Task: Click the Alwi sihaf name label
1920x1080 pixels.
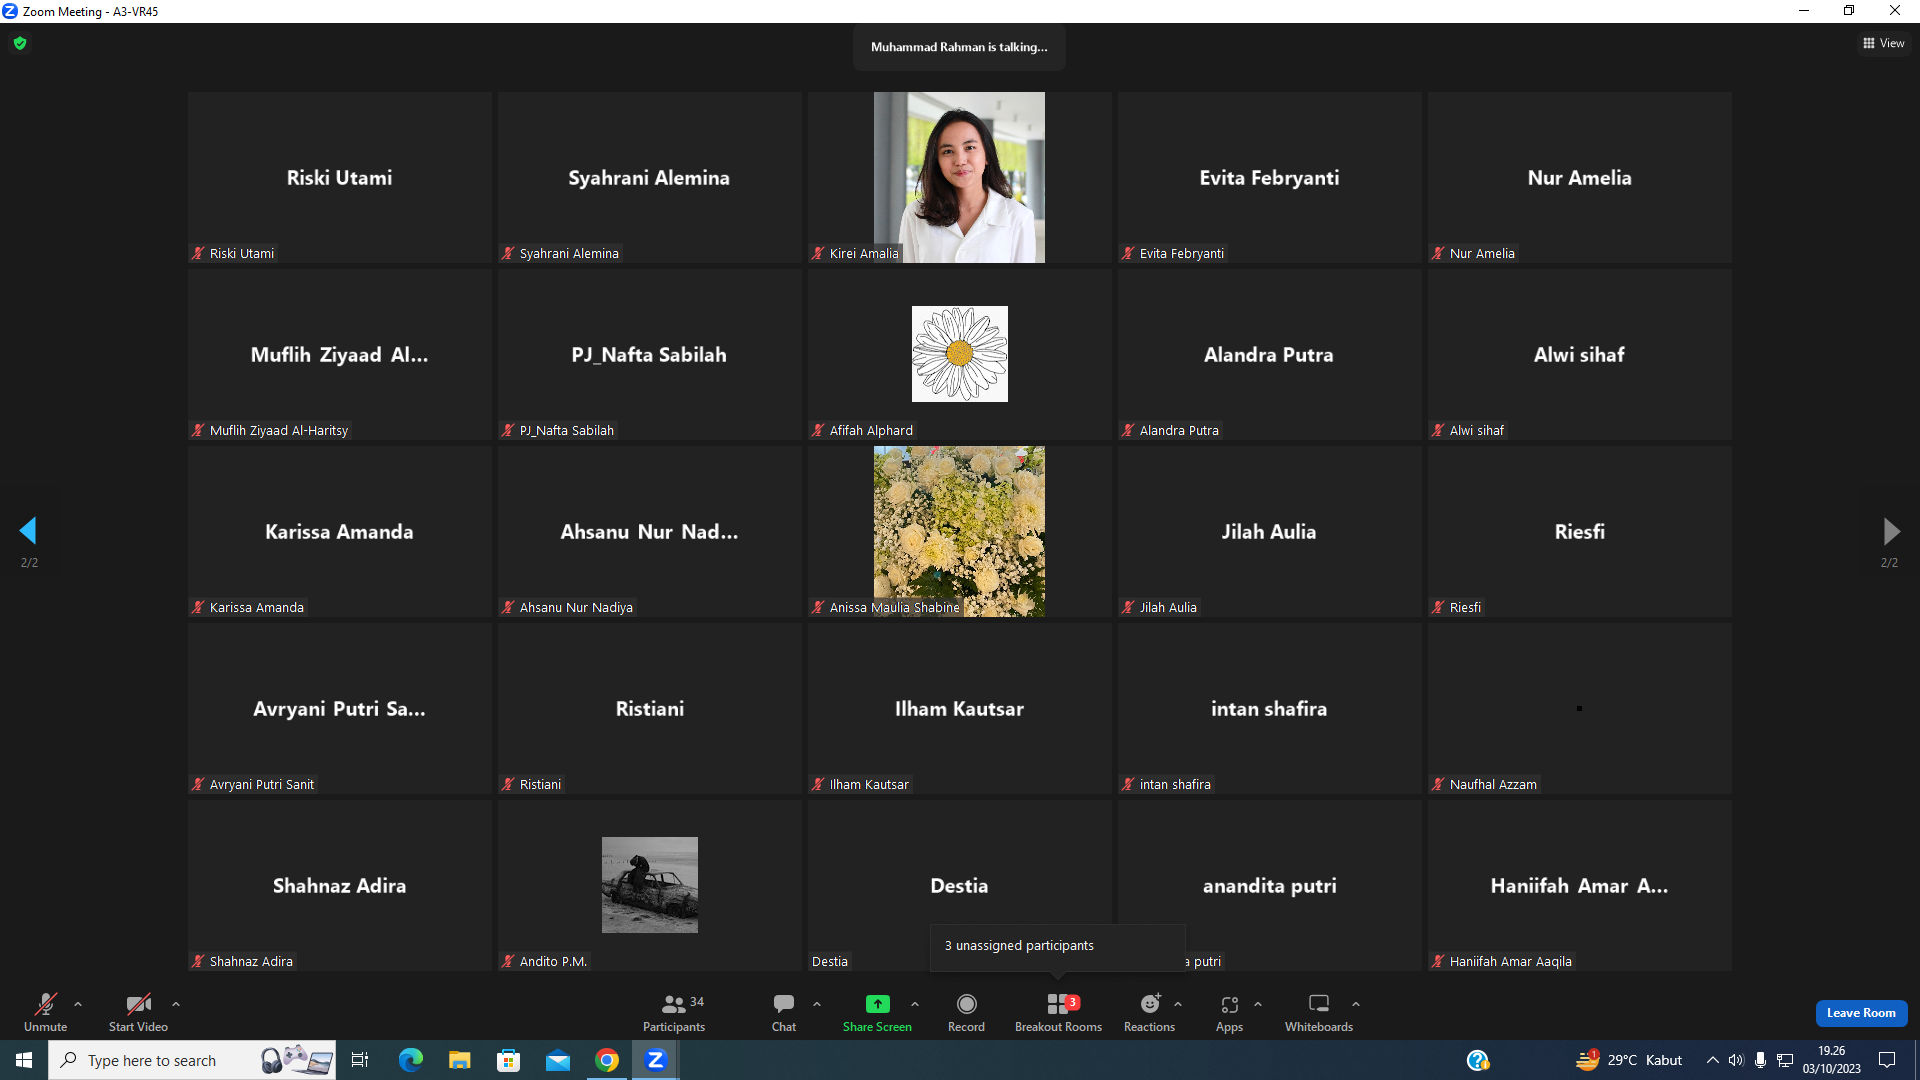Action: [1477, 431]
